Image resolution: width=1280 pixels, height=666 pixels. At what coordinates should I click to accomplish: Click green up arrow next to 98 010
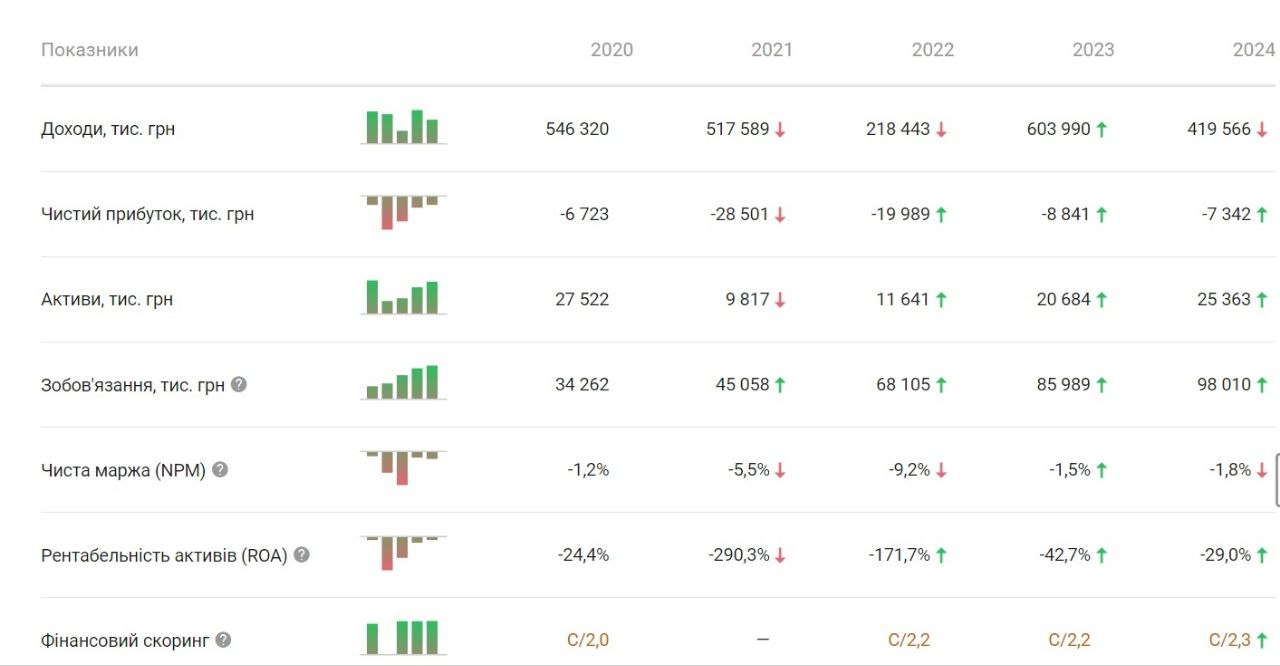tap(1262, 384)
